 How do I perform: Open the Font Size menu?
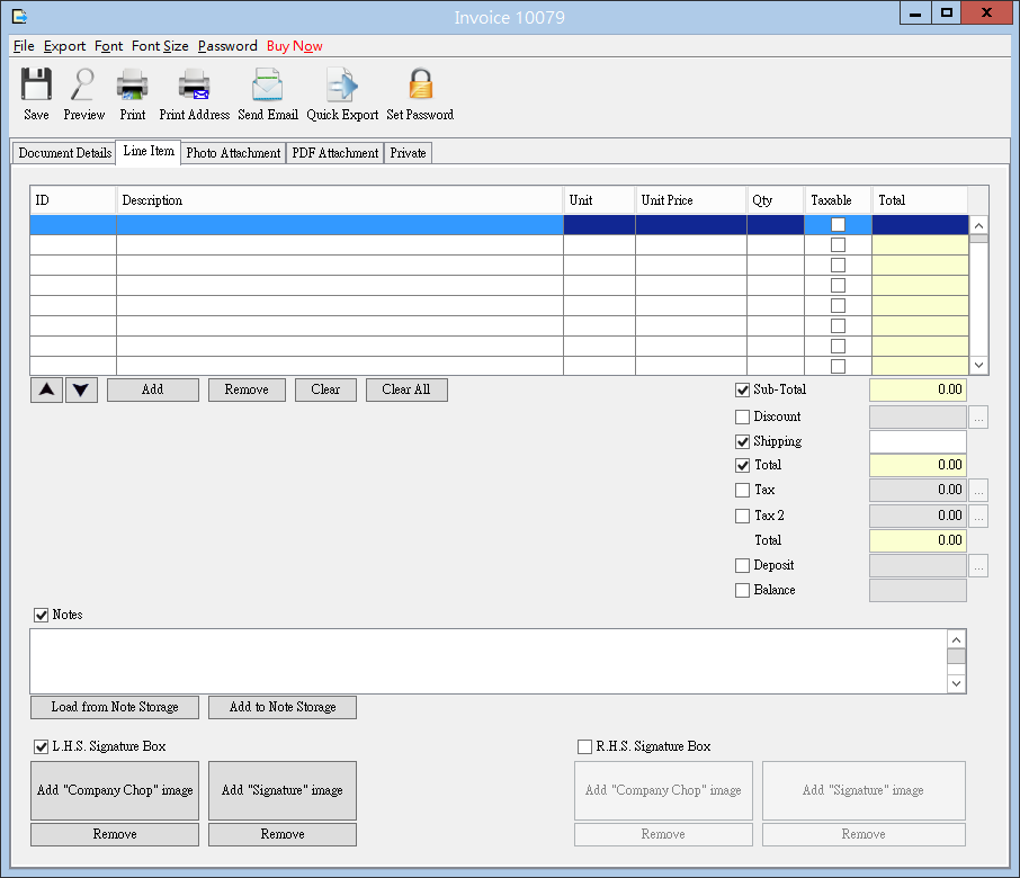(x=160, y=46)
